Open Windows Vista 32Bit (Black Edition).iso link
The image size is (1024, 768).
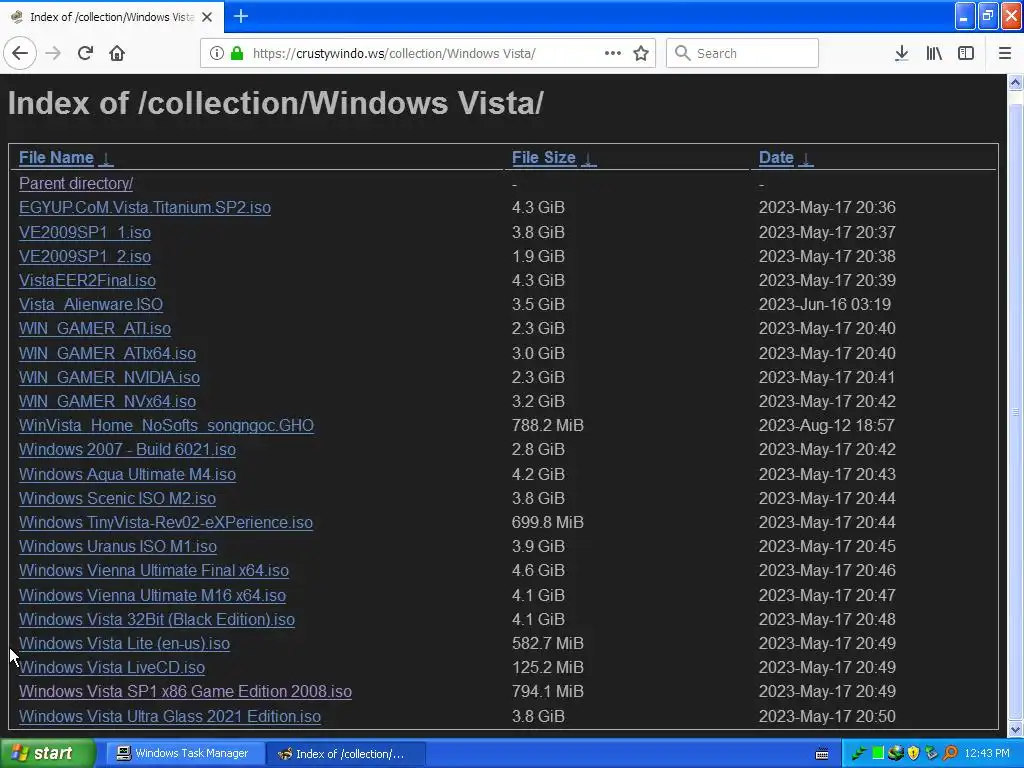click(x=157, y=620)
